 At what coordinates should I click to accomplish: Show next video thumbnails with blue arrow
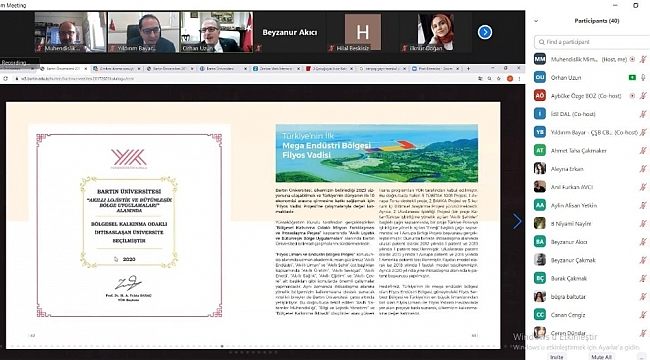pyautogui.click(x=485, y=32)
